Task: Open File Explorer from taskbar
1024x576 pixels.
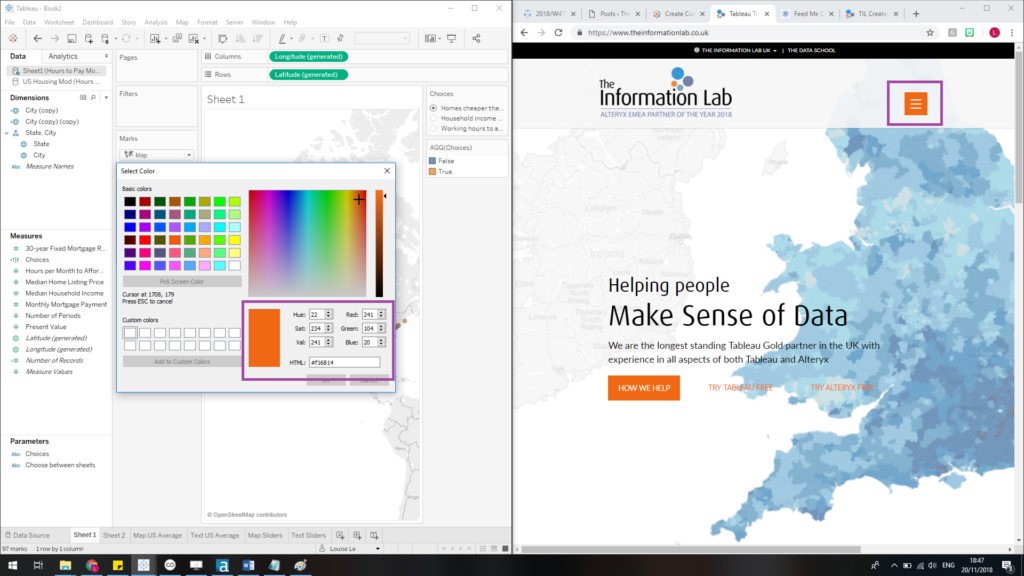Action: [65, 565]
